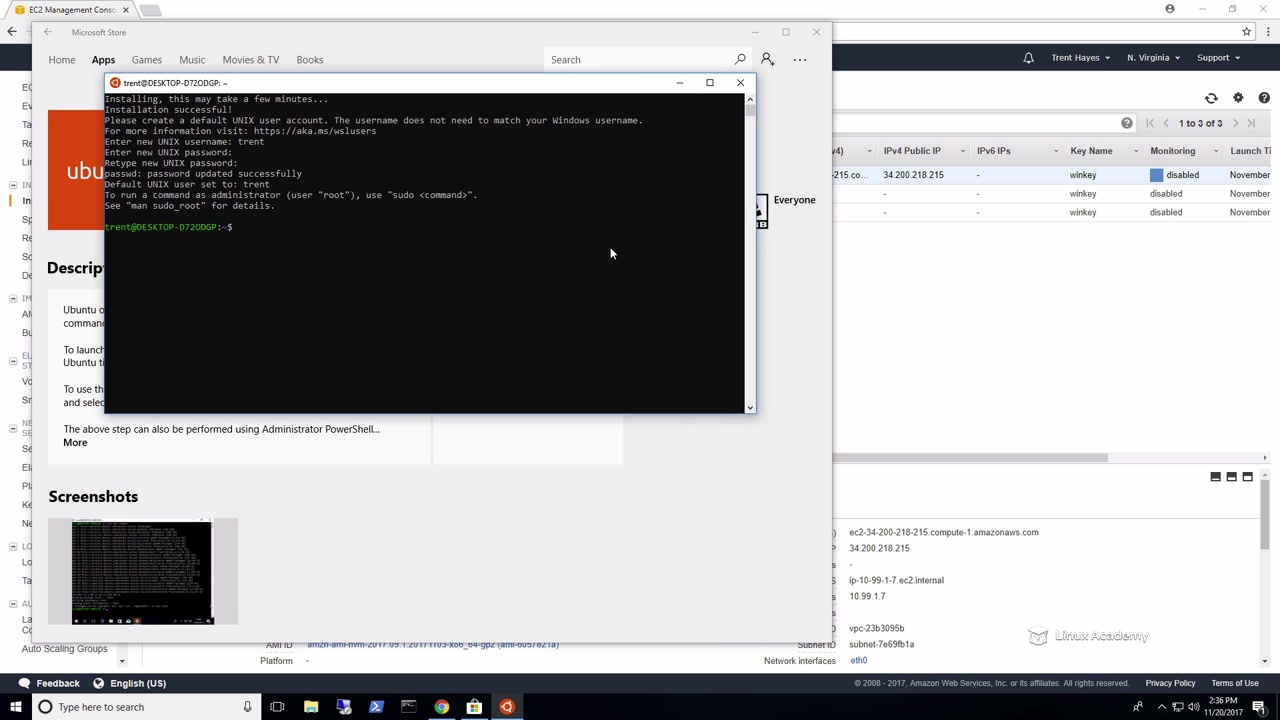1280x720 pixels.
Task: Open IPv4 Public IP column sort arrow
Action: click(x=963, y=151)
